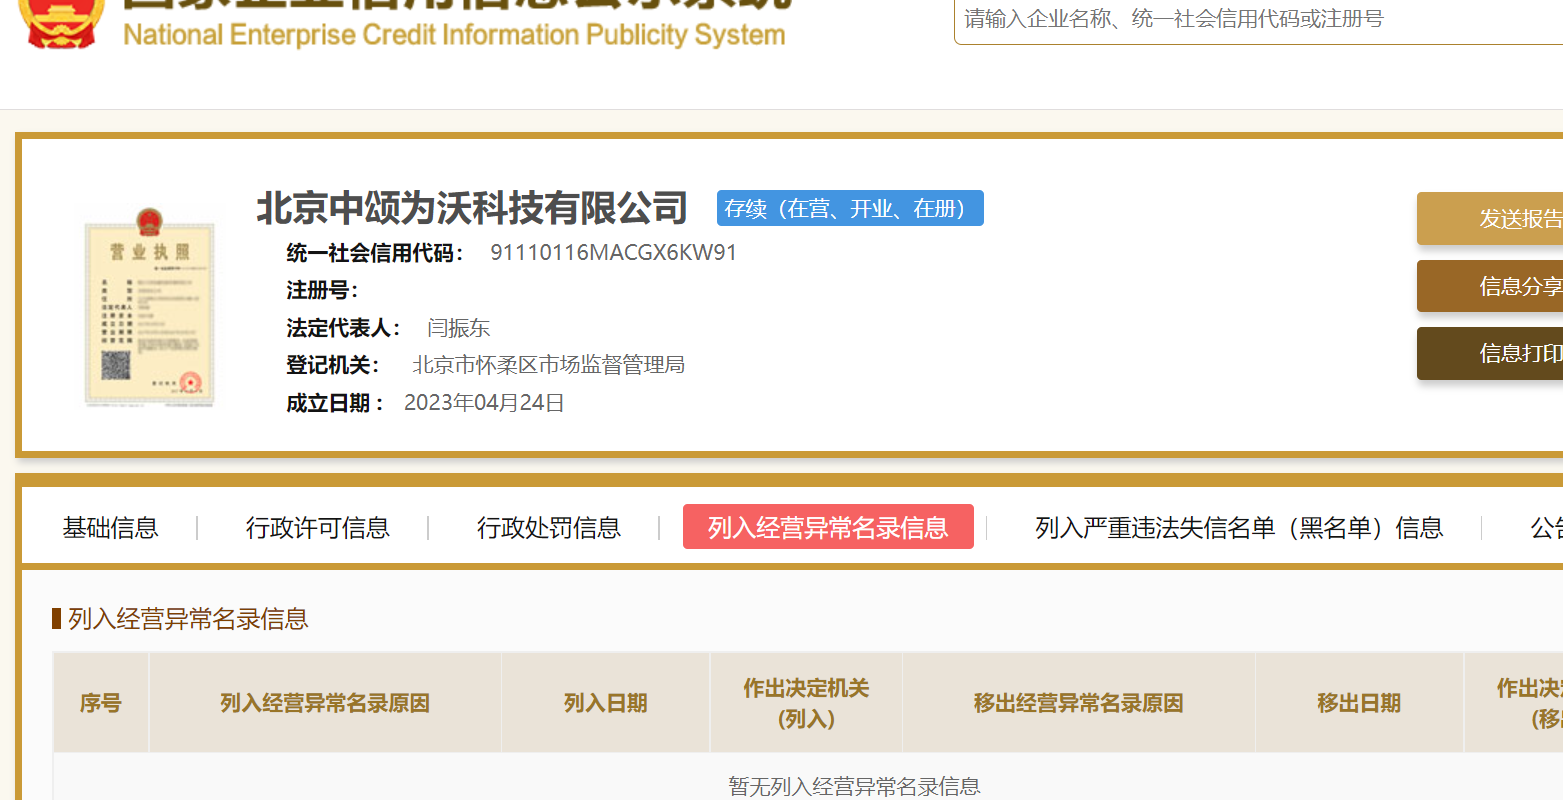This screenshot has height=800, width=1563.
Task: Open the business license thumbnail image
Action: coord(148,306)
